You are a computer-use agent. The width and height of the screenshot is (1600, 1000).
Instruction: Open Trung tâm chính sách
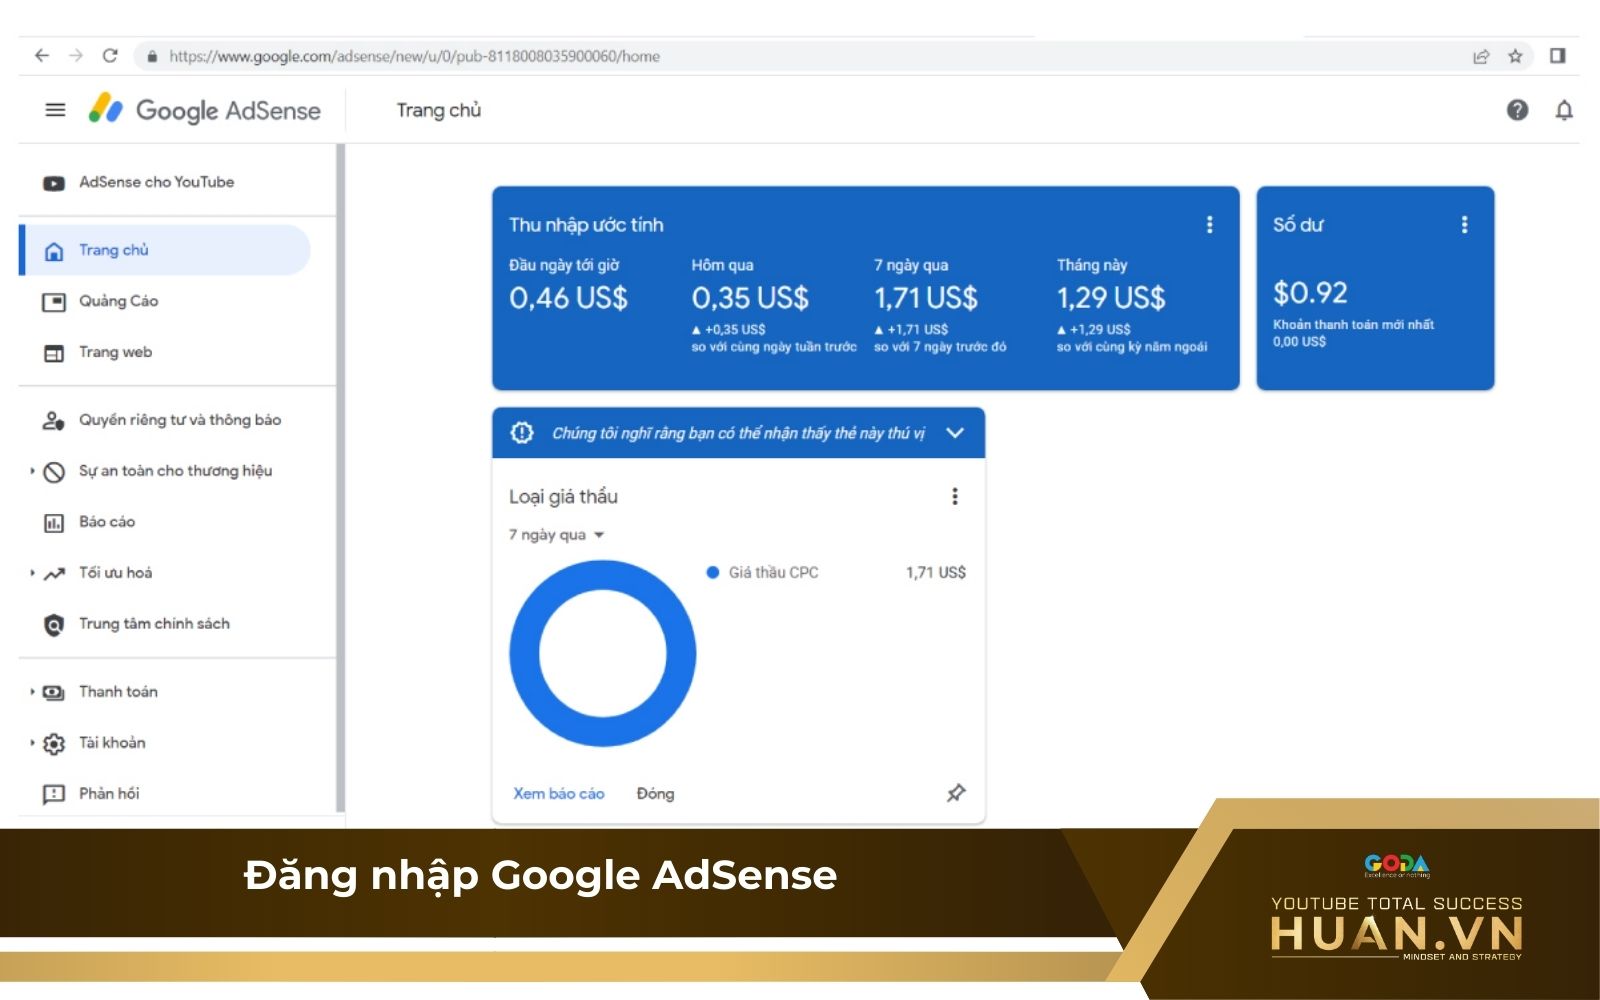[154, 624]
